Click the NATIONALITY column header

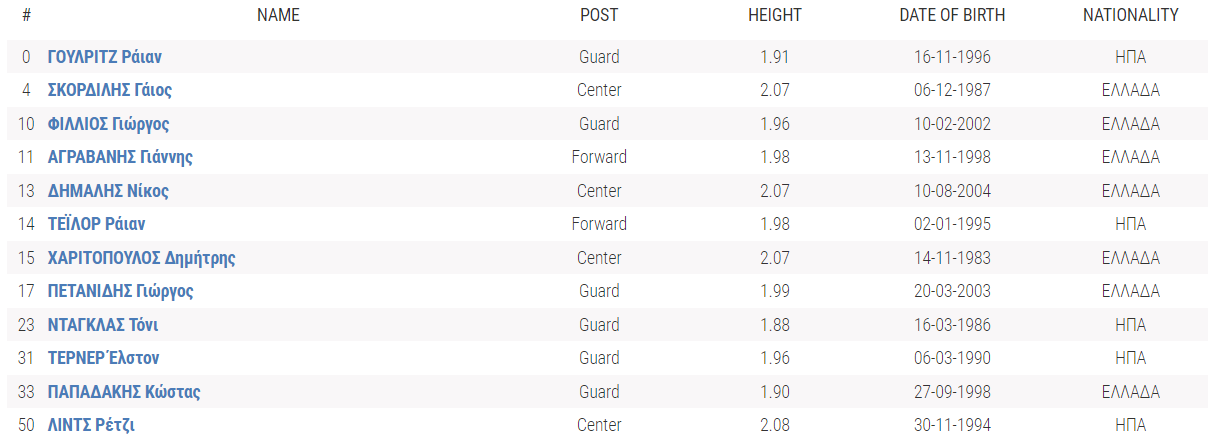(x=1130, y=15)
